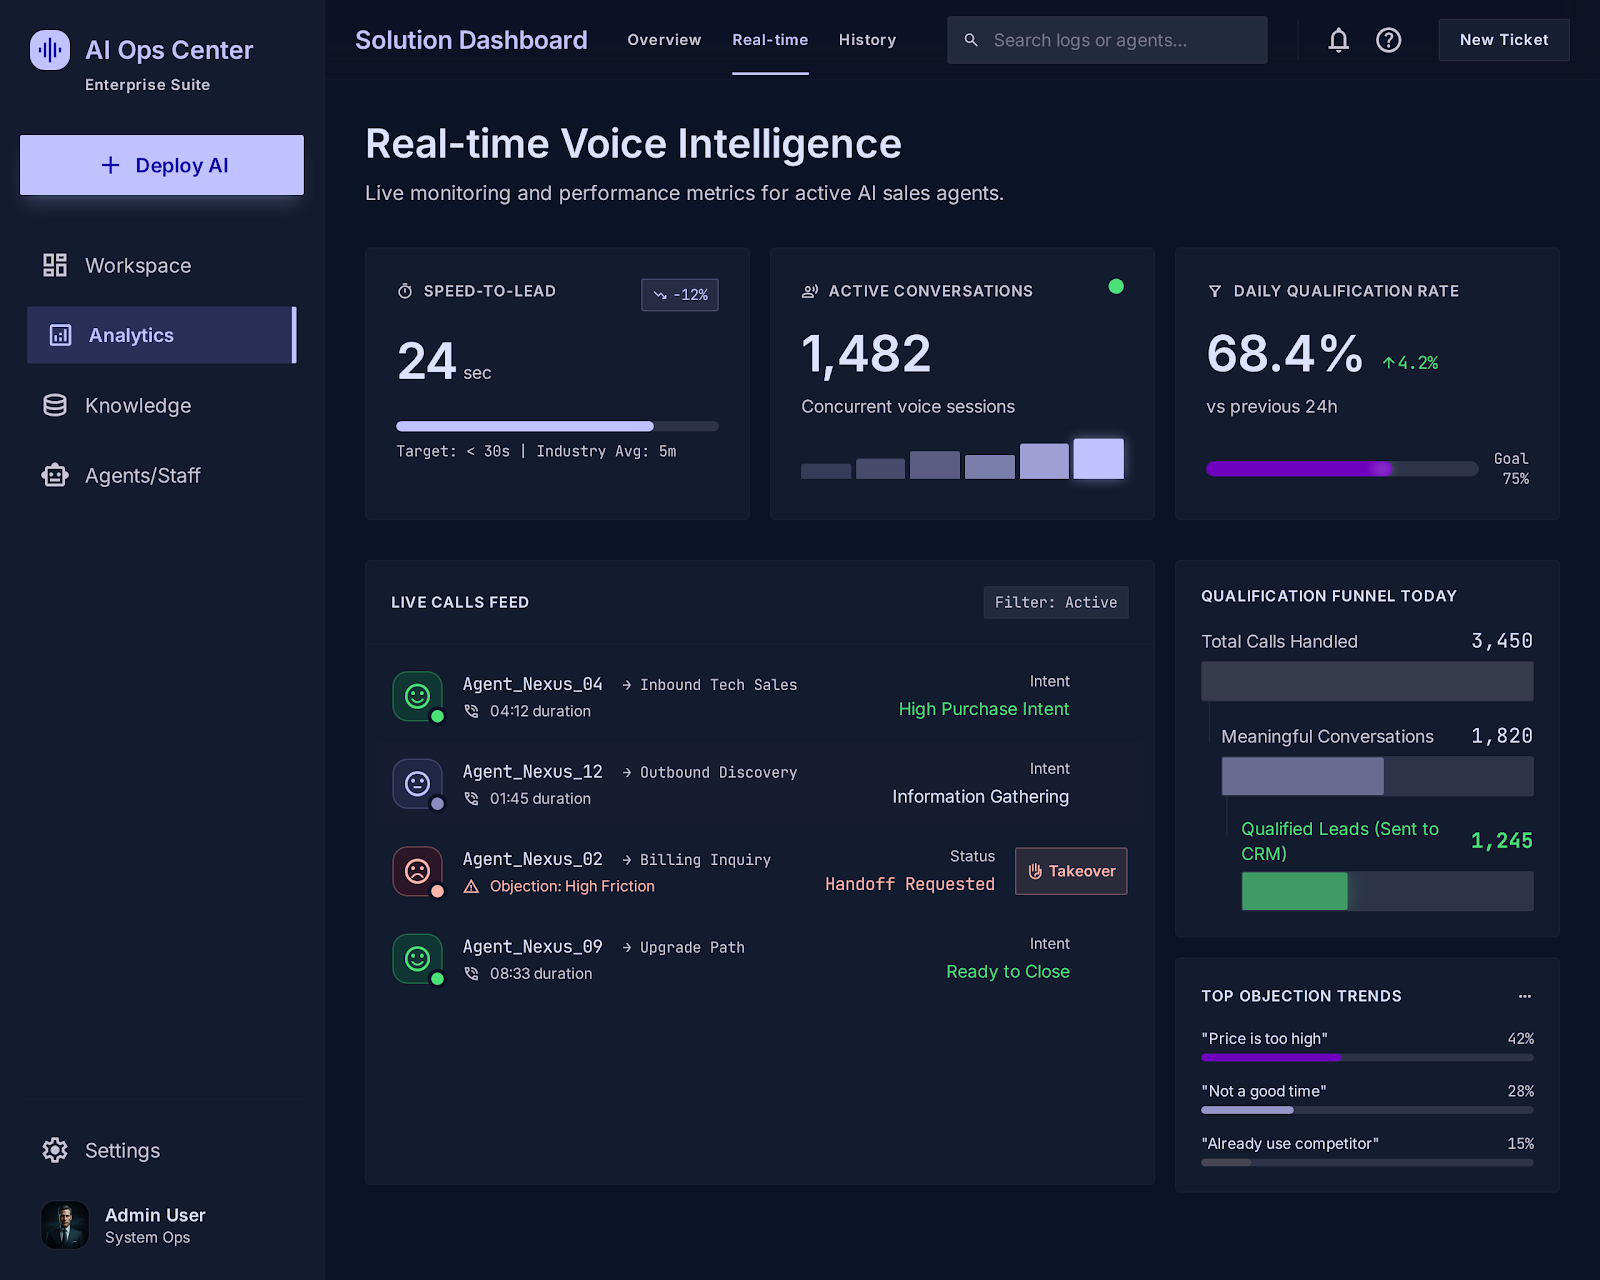Screen dimensions: 1600x1280
Task: Click the Objection: High Friction warning triangle
Action: coord(471,886)
